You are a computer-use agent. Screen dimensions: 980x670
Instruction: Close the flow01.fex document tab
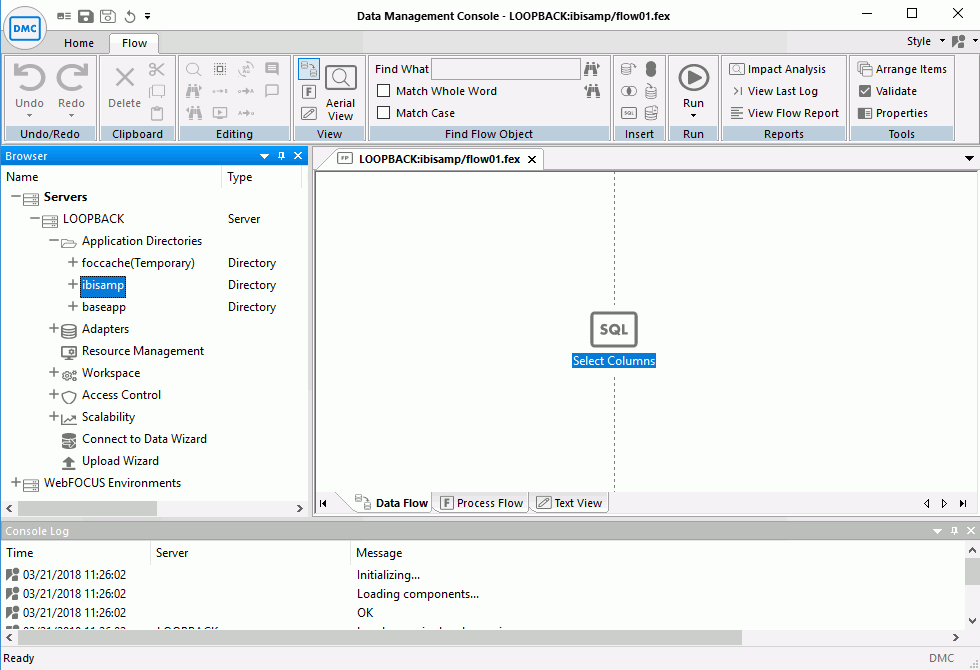point(532,159)
